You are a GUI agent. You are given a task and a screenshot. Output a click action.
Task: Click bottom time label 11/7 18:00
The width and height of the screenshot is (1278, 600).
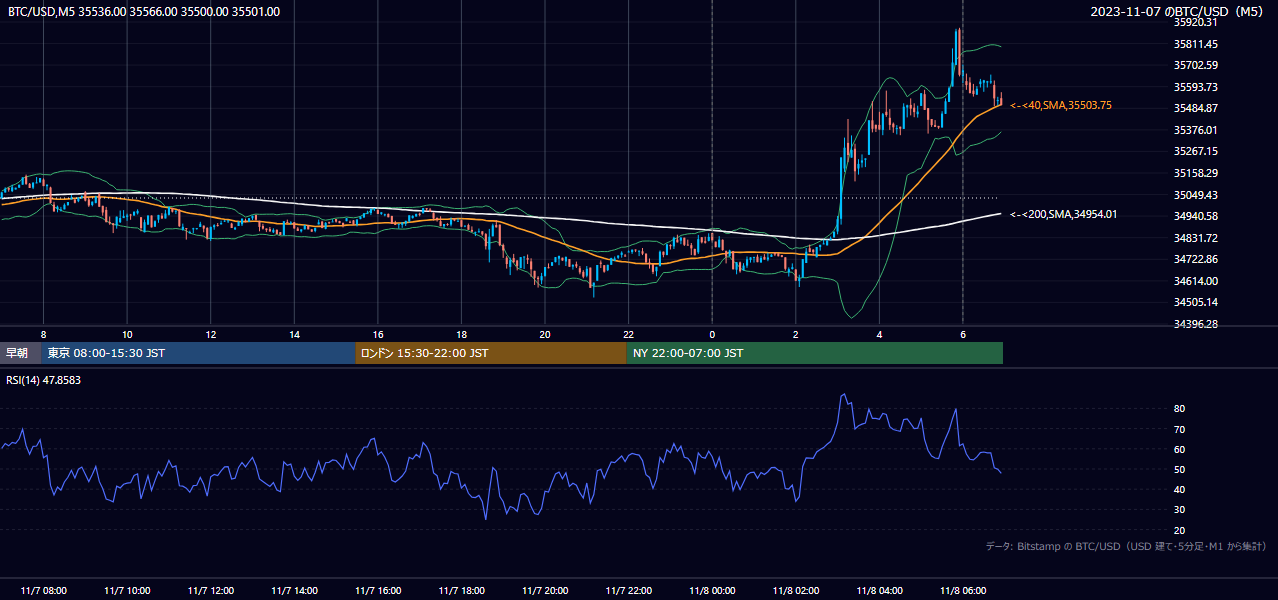[x=461, y=591]
